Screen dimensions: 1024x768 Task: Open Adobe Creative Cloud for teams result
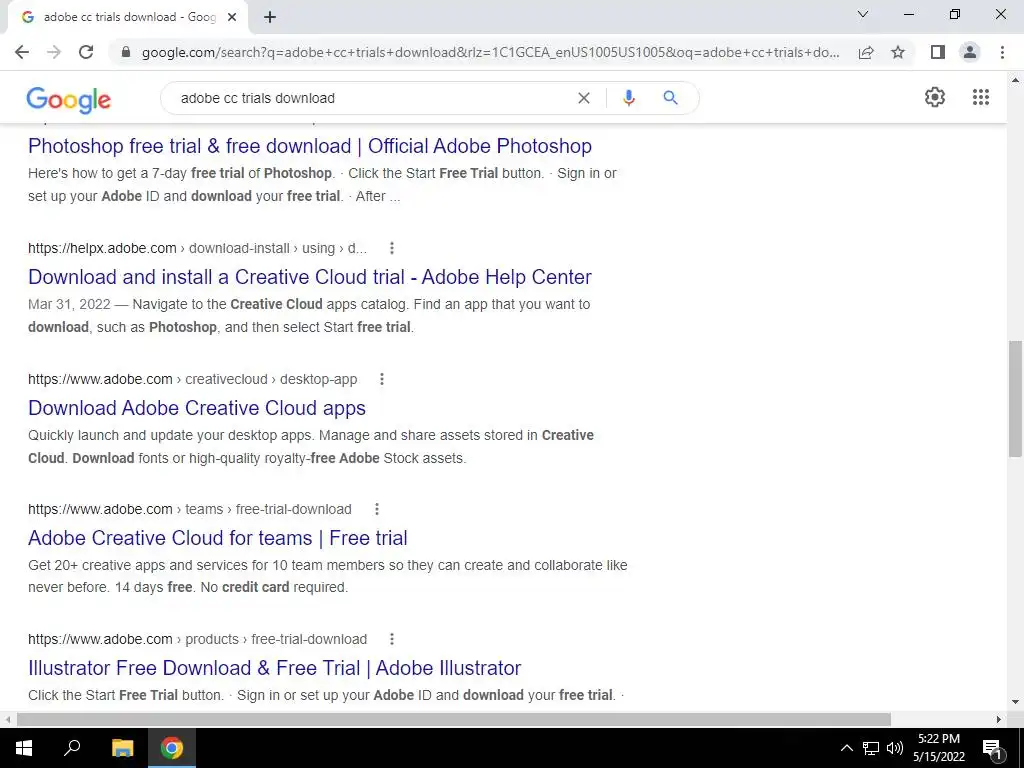[x=217, y=538]
